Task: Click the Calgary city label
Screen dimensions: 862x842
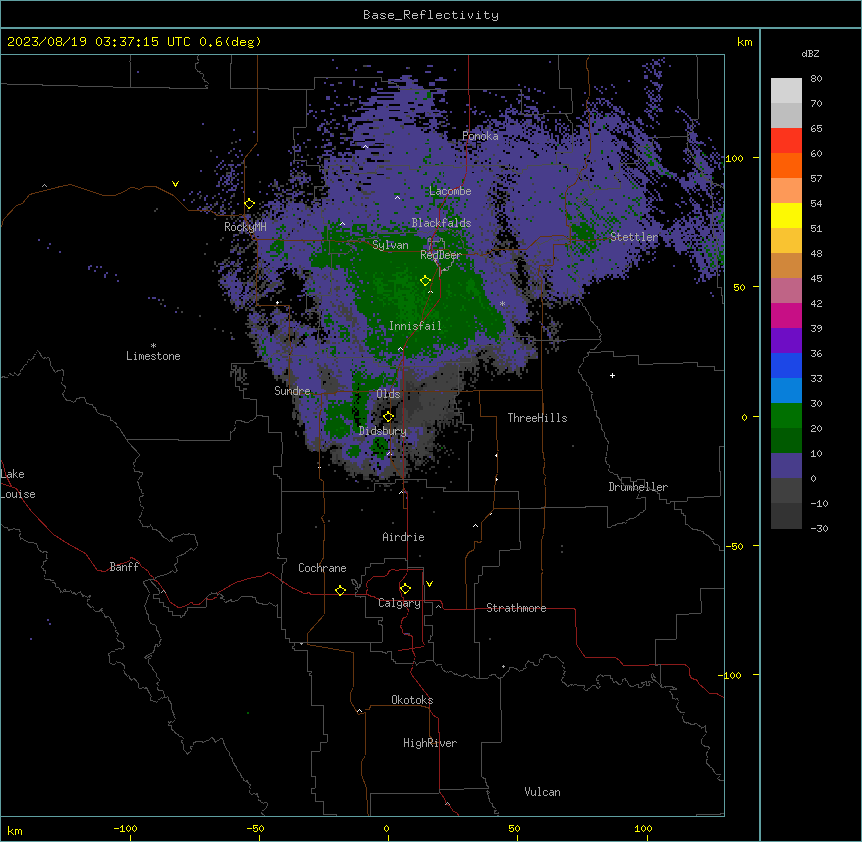Action: 400,603
